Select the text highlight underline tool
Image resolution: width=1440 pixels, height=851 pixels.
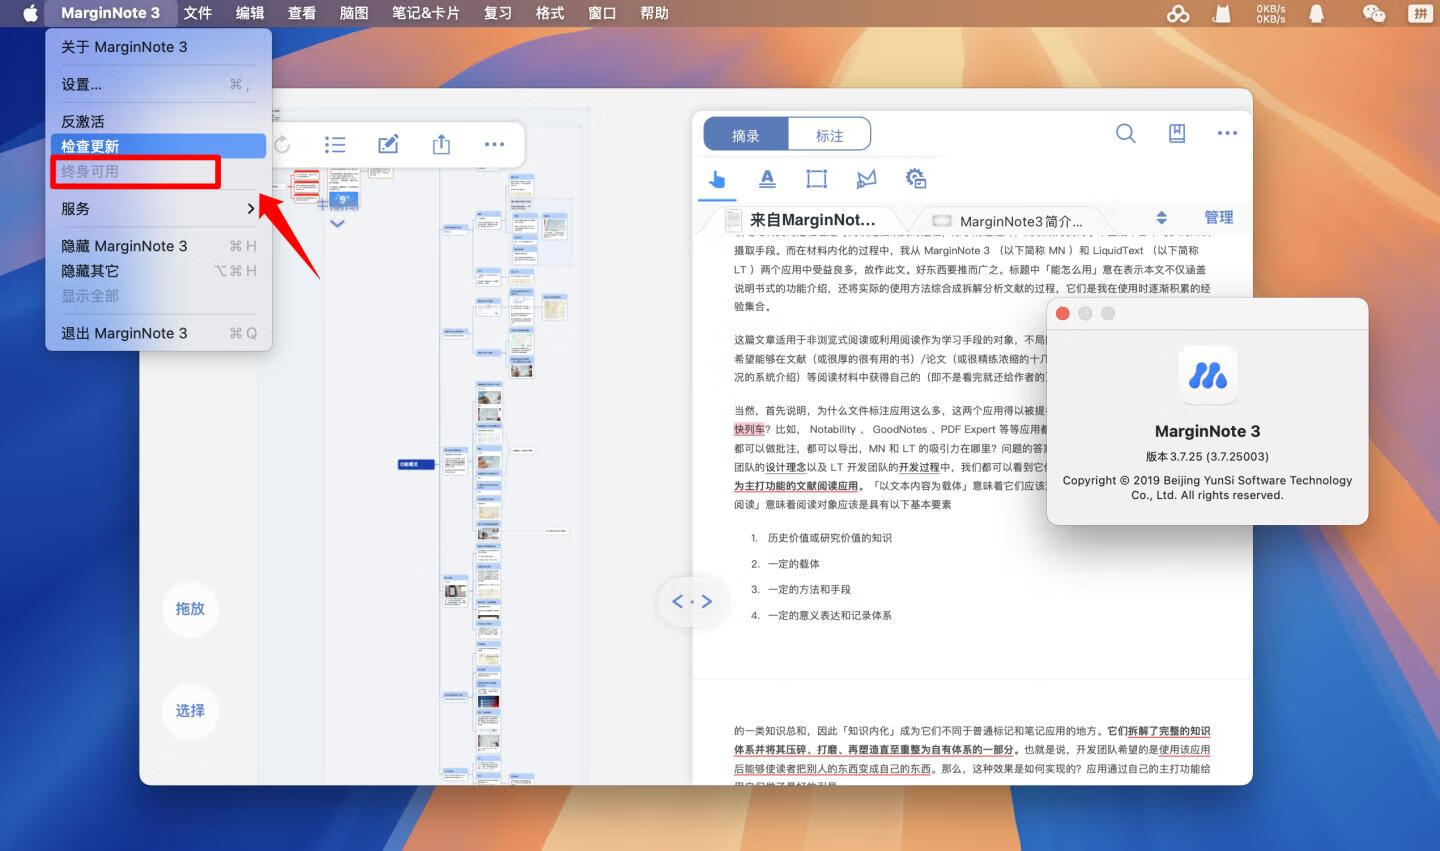click(x=767, y=179)
